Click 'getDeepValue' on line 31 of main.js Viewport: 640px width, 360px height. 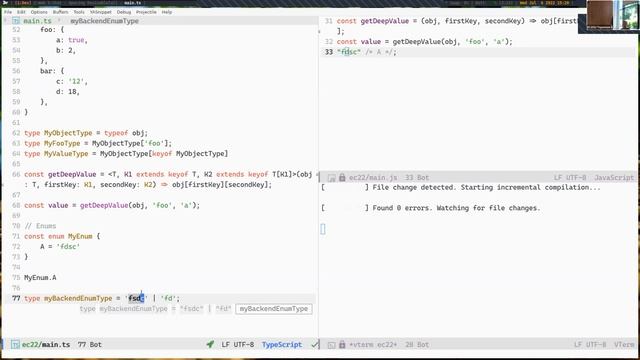tap(385, 21)
